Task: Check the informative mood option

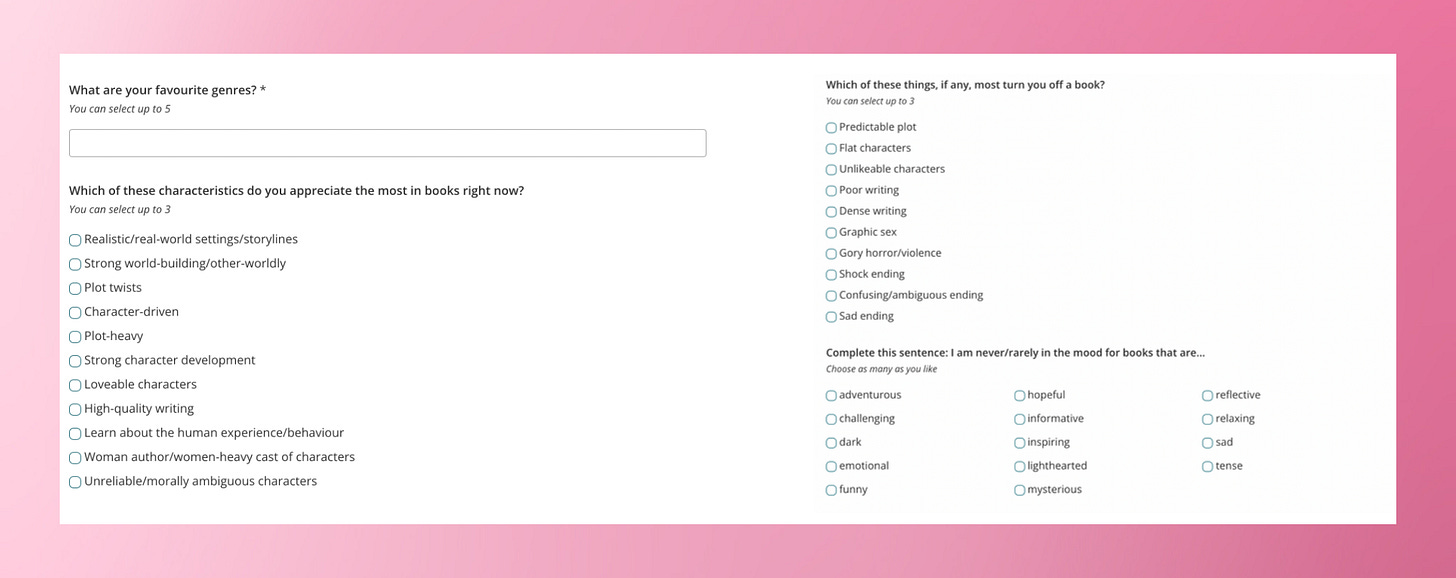Action: click(1019, 419)
